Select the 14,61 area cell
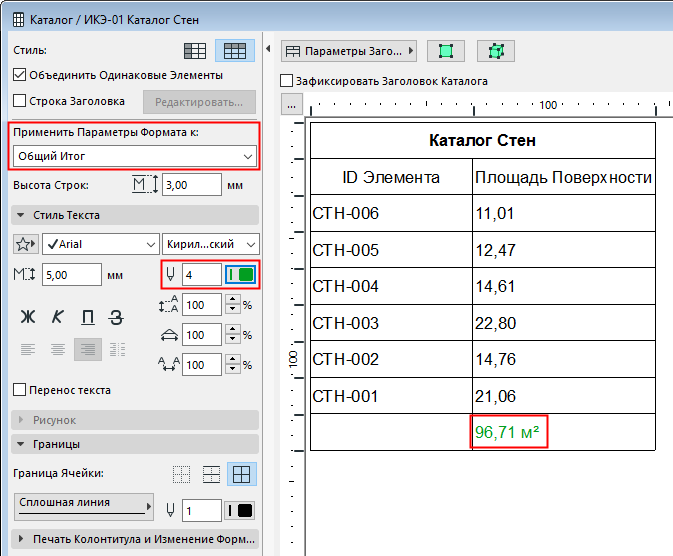Viewport: 673px width, 556px height. [564, 286]
